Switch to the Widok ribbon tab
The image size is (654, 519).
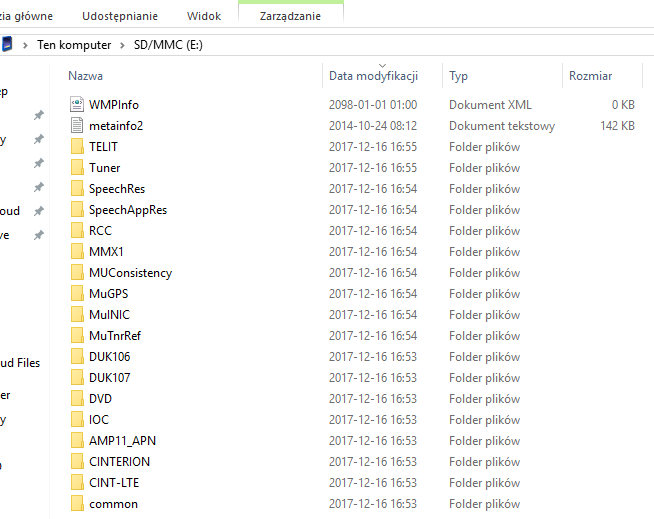[x=205, y=16]
